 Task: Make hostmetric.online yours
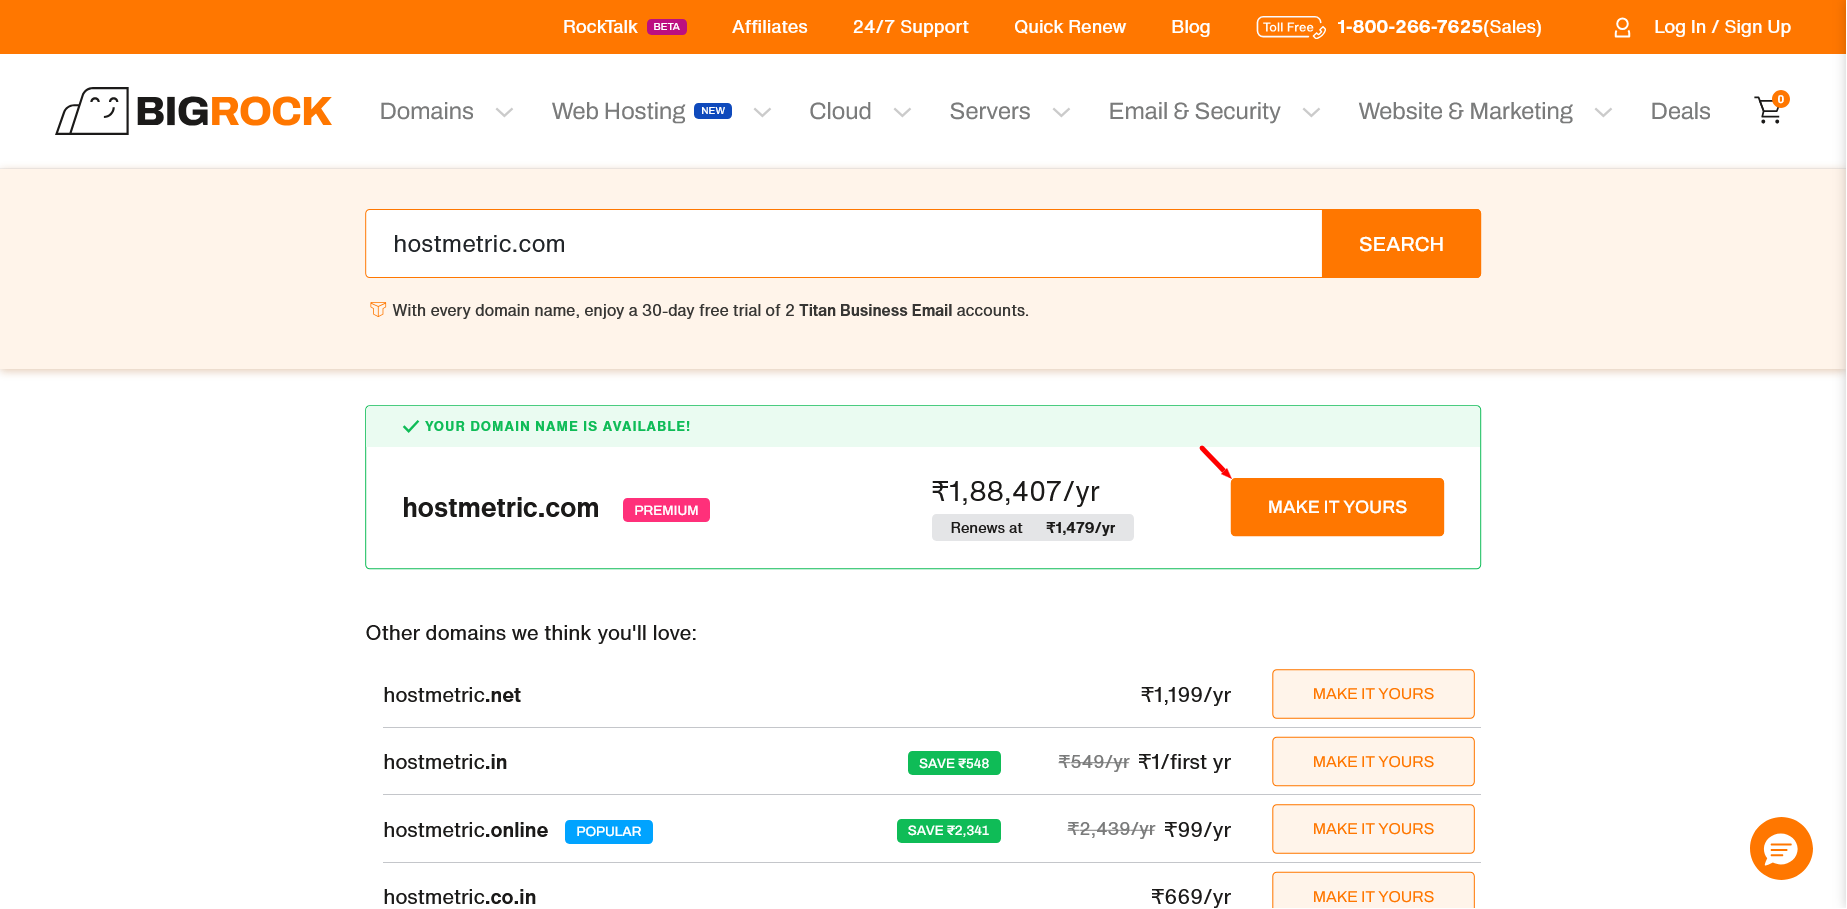tap(1373, 829)
